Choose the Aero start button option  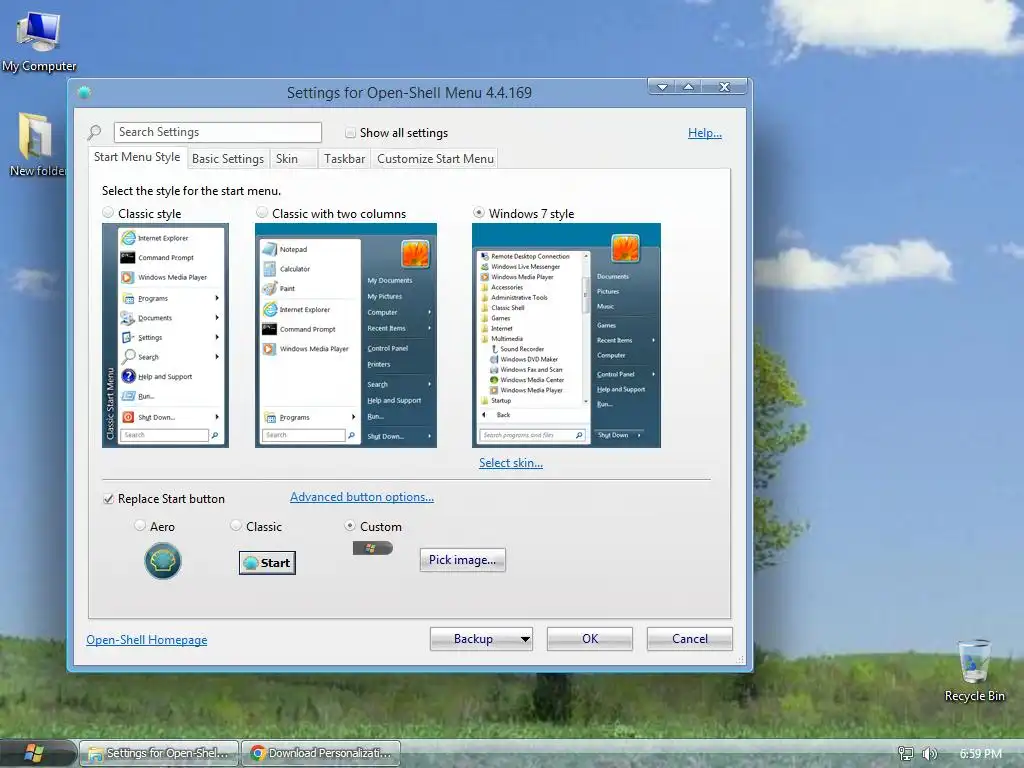tap(140, 526)
